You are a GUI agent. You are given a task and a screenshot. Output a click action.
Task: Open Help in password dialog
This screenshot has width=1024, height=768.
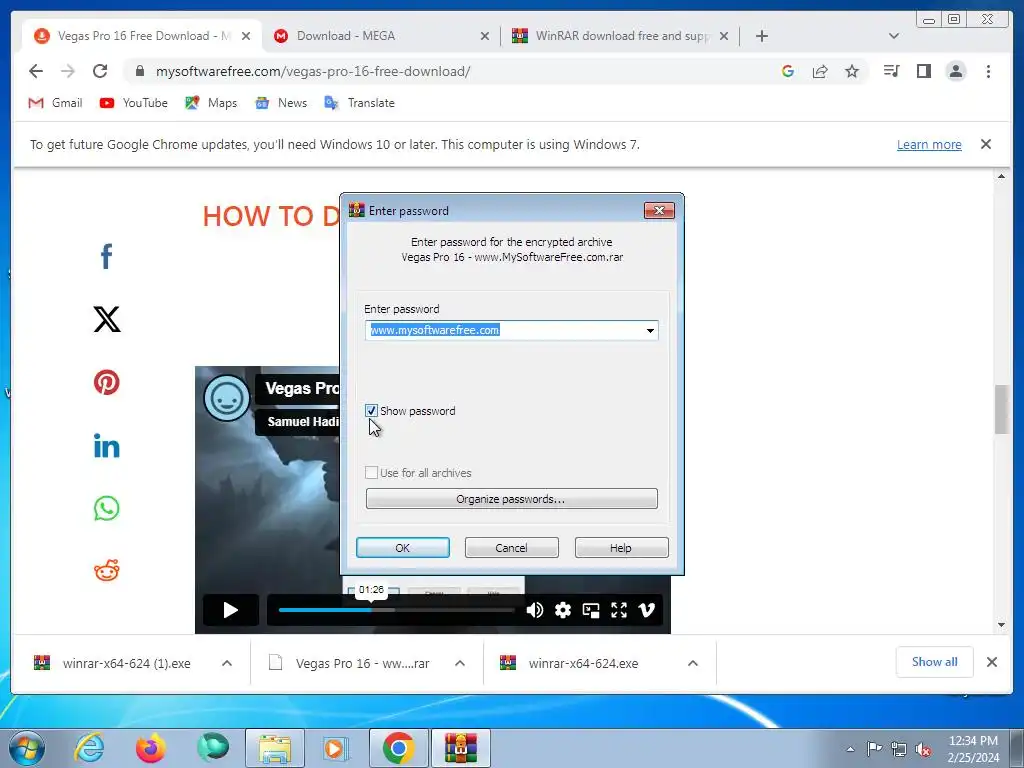[621, 548]
